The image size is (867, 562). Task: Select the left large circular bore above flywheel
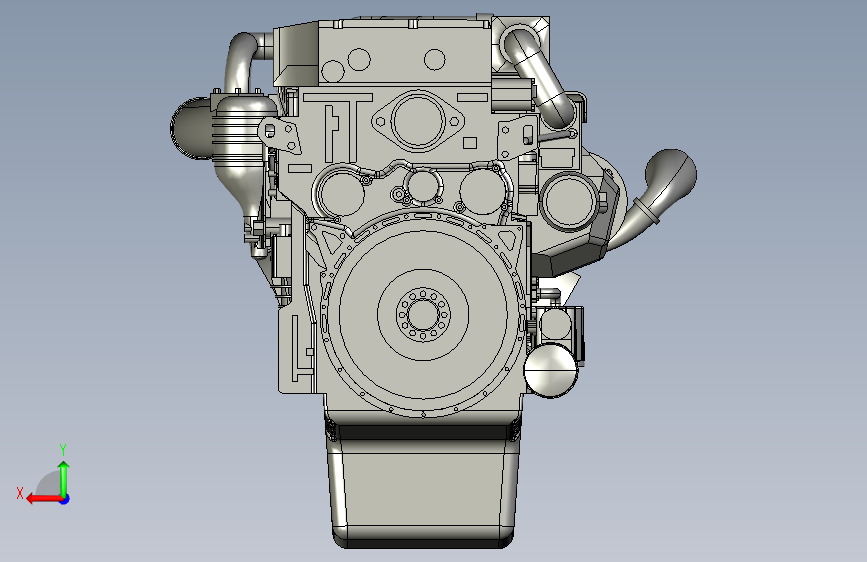click(341, 192)
